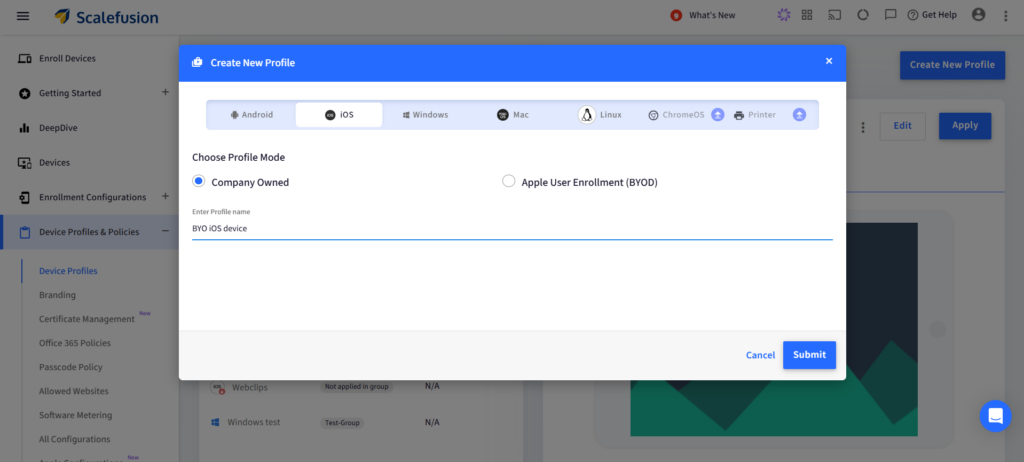The image size is (1024, 462).
Task: Click the cast screen icon in header
Action: pos(834,15)
